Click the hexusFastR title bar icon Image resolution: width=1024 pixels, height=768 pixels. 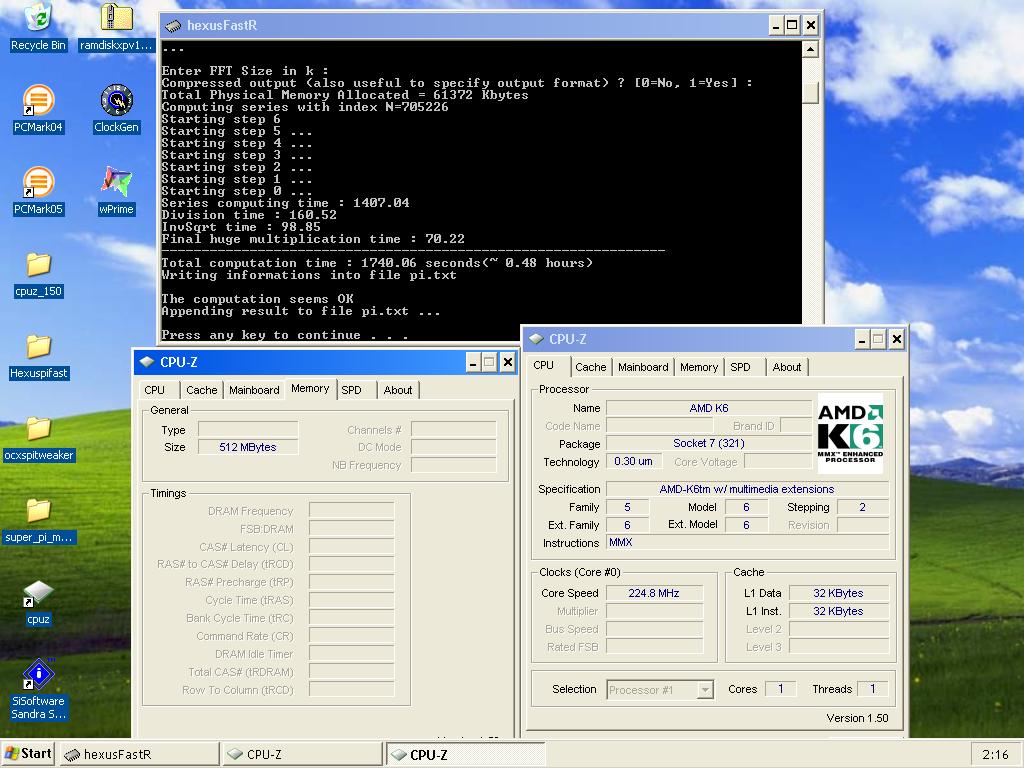pyautogui.click(x=173, y=25)
